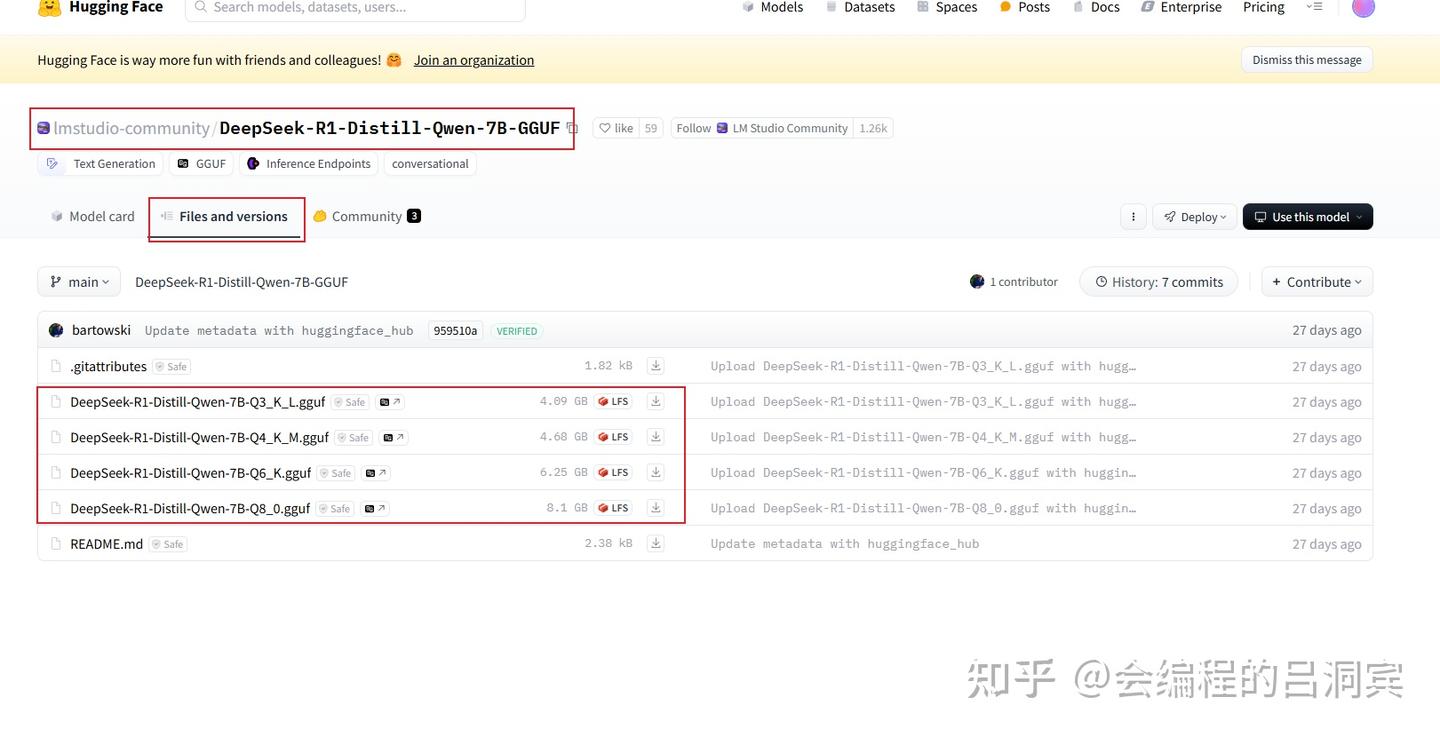Click your profile avatar in the top right
Screen dimensions: 1440x737
tap(1363, 8)
